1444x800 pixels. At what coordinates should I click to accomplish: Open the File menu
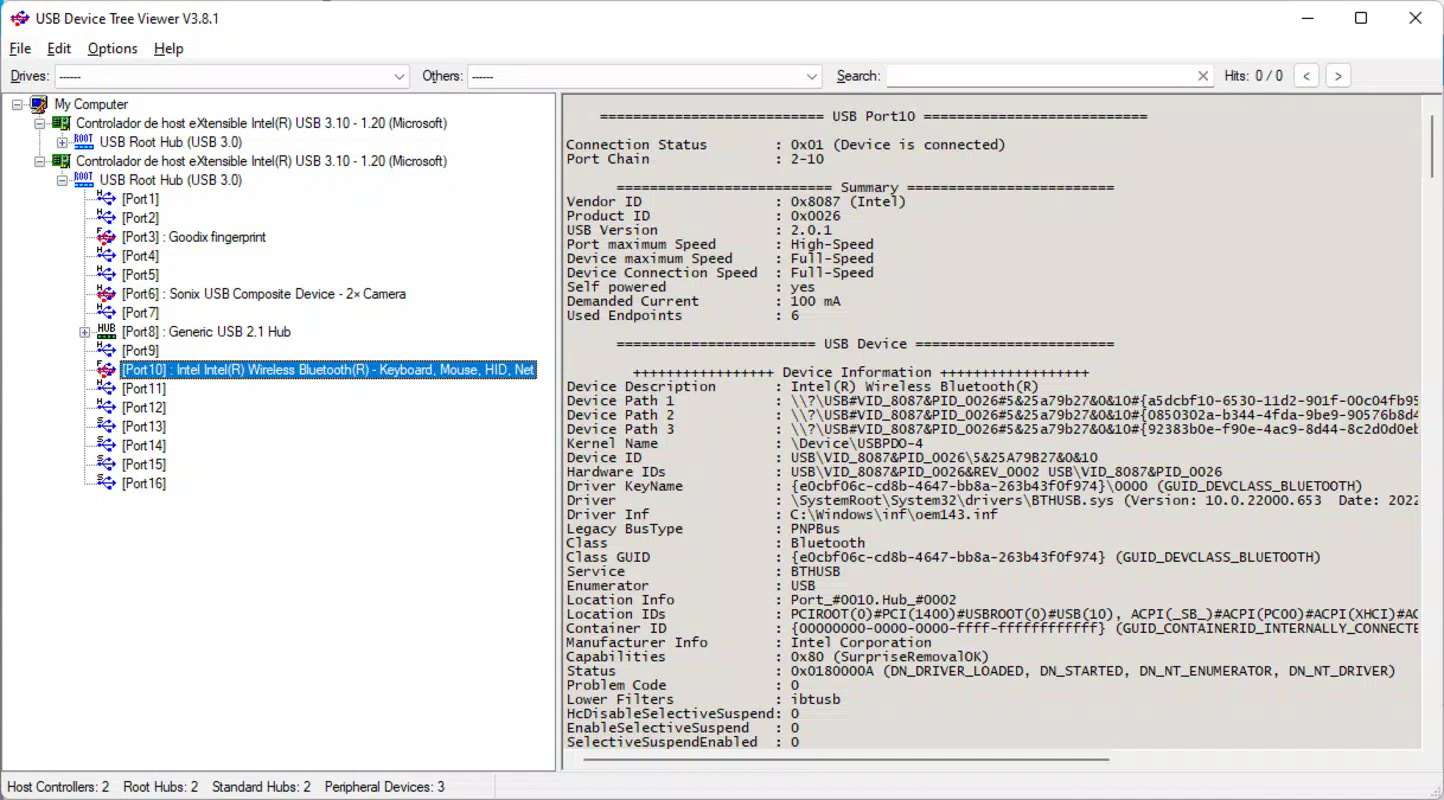pyautogui.click(x=20, y=48)
